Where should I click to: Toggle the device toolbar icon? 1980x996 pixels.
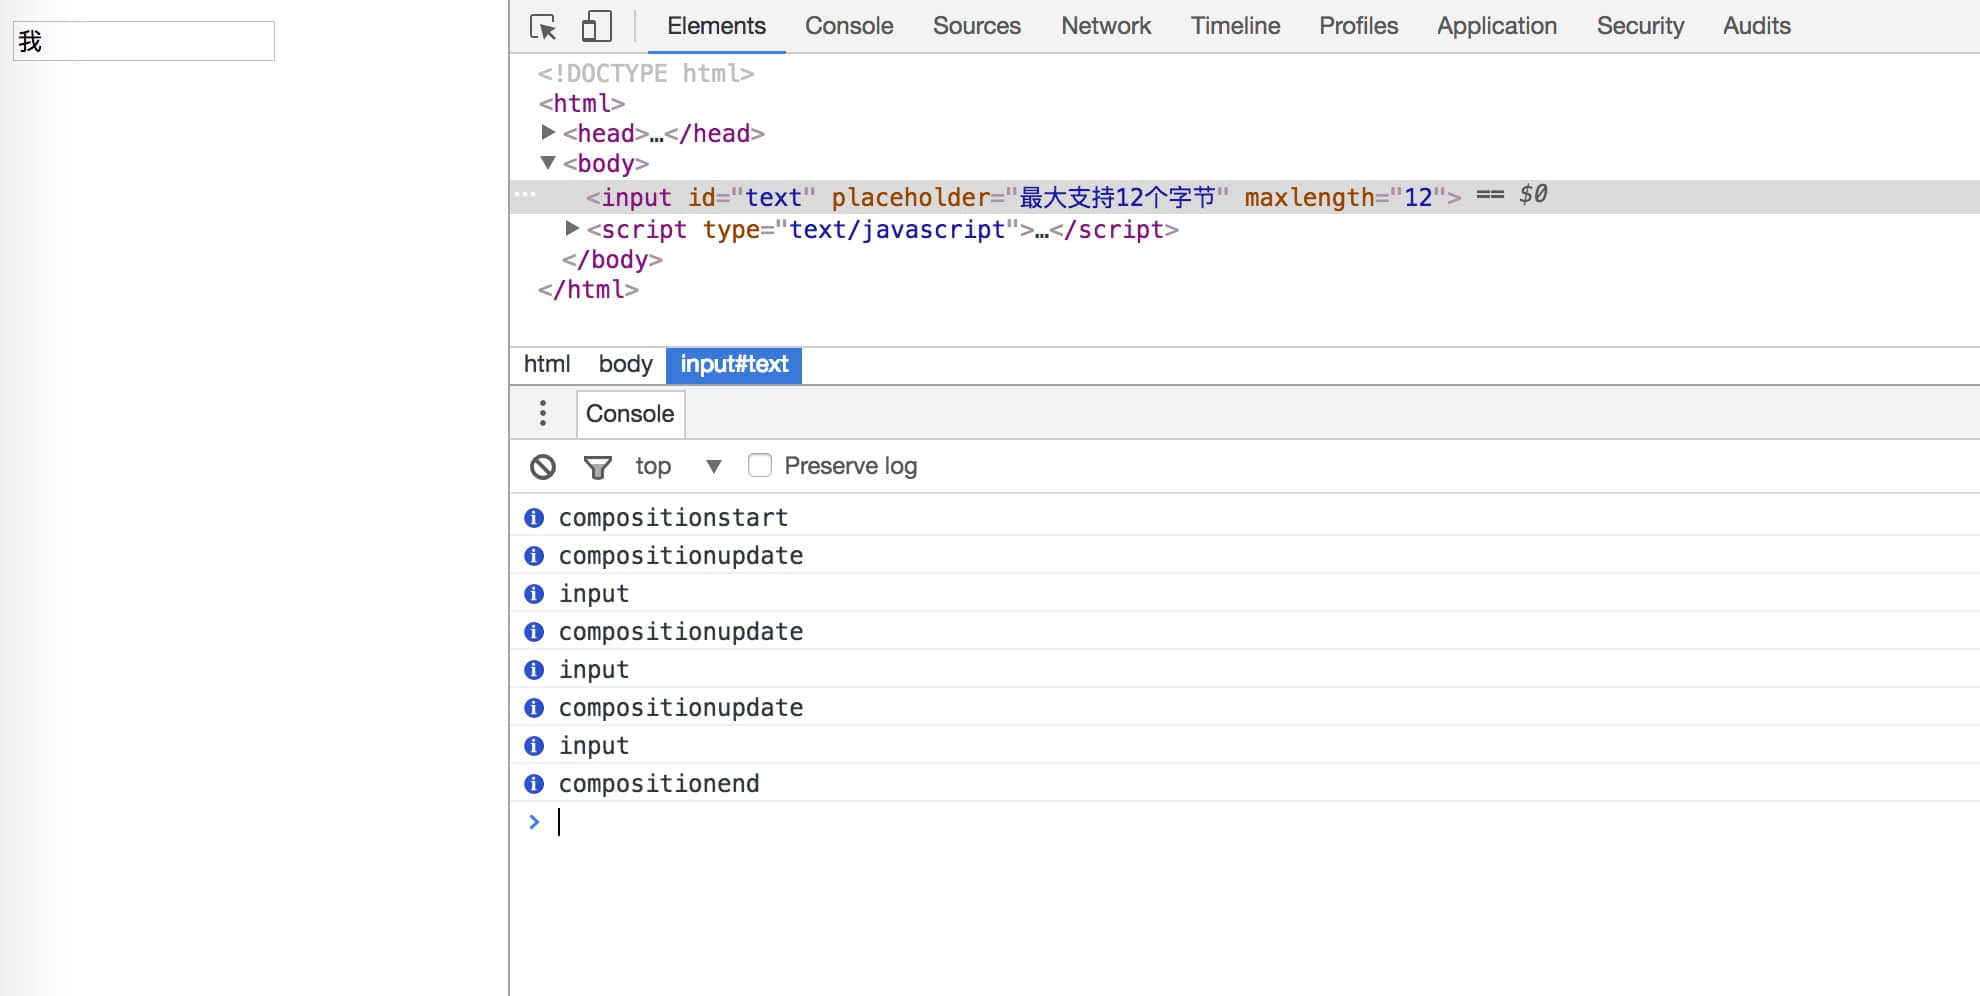click(x=596, y=26)
